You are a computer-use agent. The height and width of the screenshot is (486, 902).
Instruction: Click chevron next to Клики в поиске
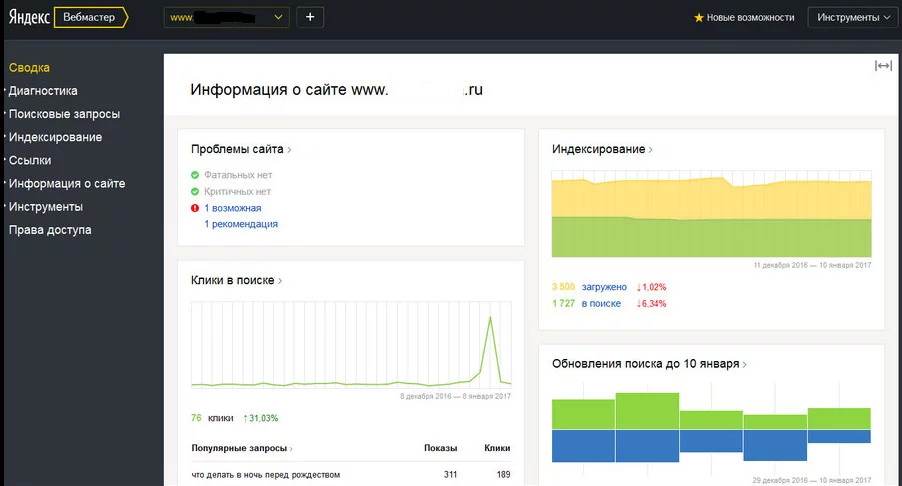280,281
